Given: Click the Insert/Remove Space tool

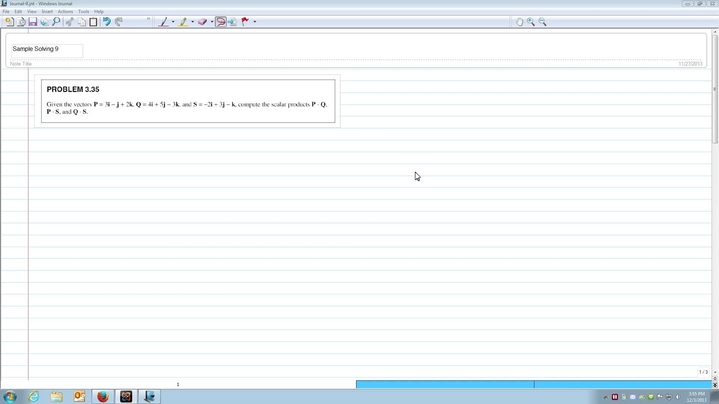Looking at the screenshot, I should coord(232,21).
